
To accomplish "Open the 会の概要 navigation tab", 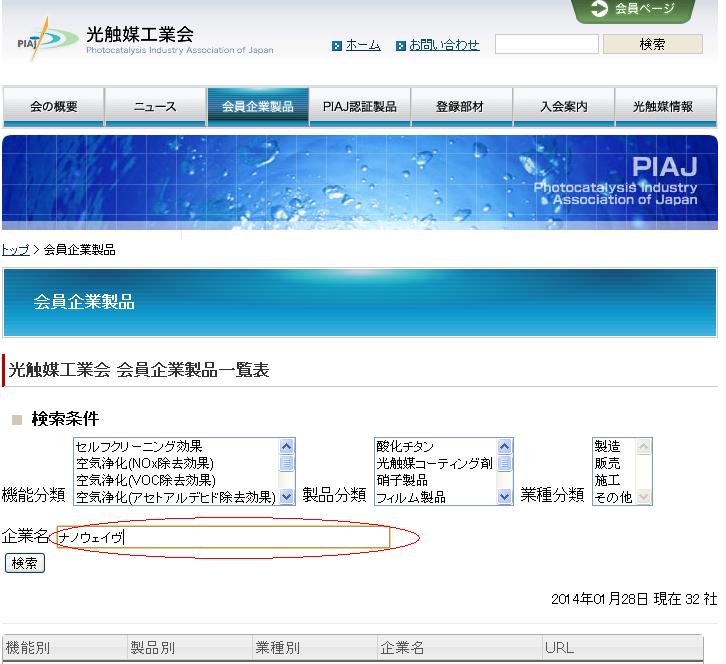I will (x=53, y=107).
